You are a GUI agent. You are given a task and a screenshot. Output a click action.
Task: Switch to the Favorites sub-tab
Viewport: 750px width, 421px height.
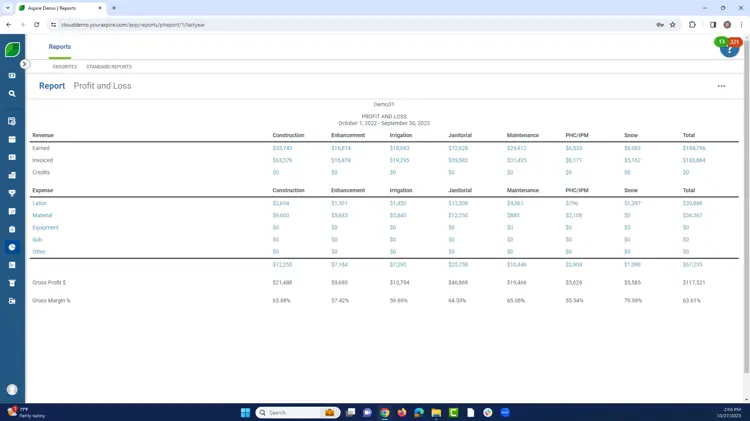pos(65,67)
